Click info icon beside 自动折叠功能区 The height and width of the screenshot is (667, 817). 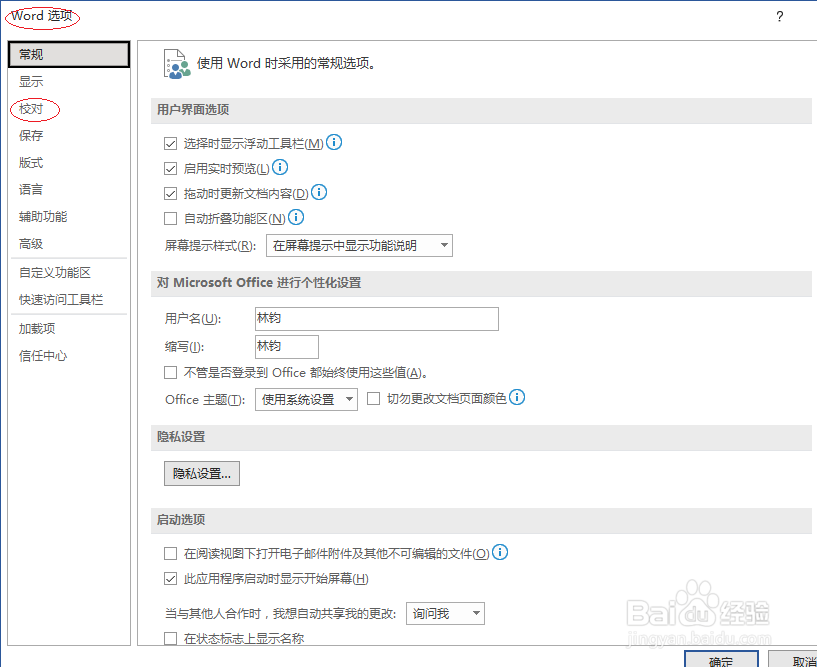pos(296,217)
